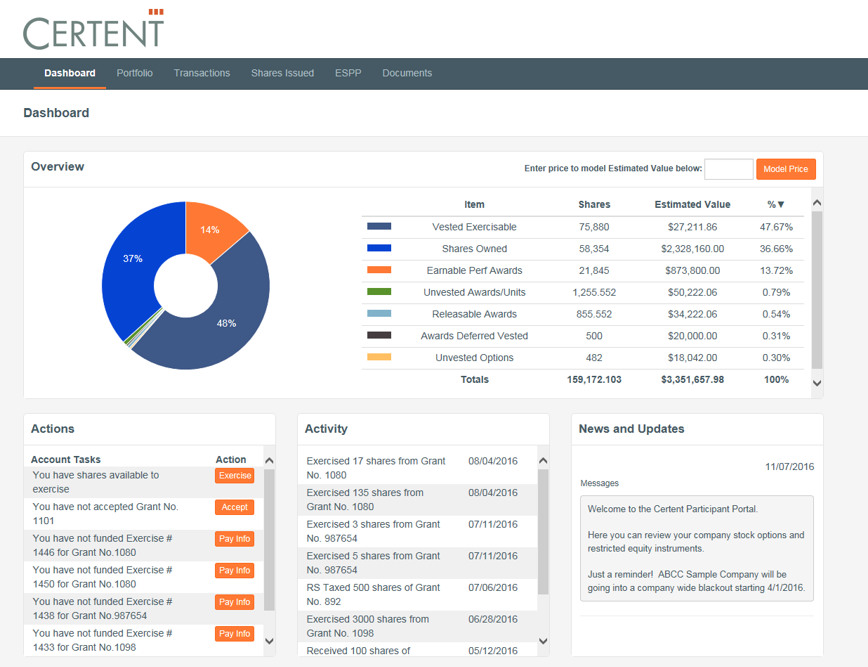Click the 11/07/2016 news date
868x667 pixels.
[x=789, y=467]
